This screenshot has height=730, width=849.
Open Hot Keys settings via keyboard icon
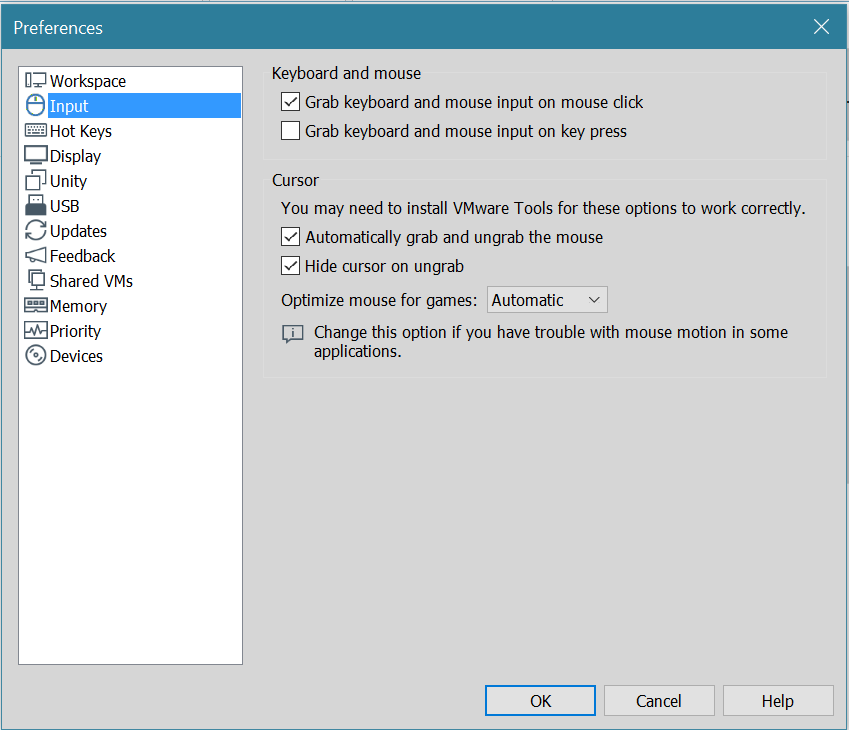pos(36,131)
